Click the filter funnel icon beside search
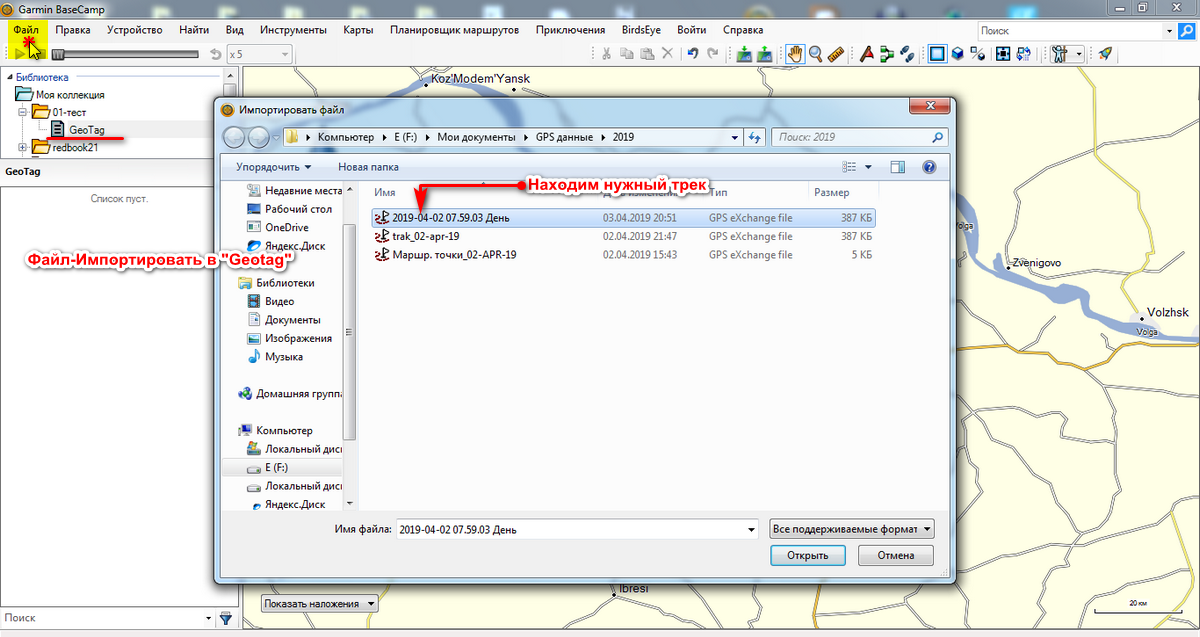 pyautogui.click(x=226, y=618)
